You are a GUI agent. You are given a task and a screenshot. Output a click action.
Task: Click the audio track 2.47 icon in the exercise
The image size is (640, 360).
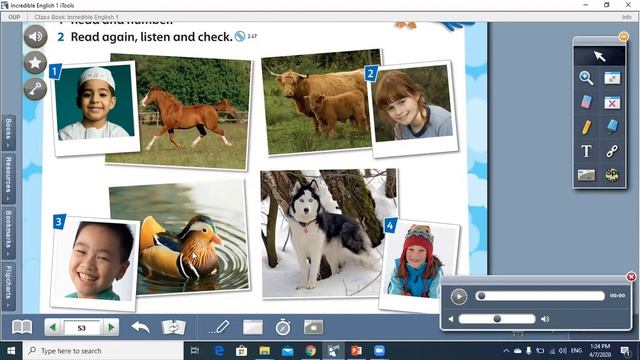[240, 36]
